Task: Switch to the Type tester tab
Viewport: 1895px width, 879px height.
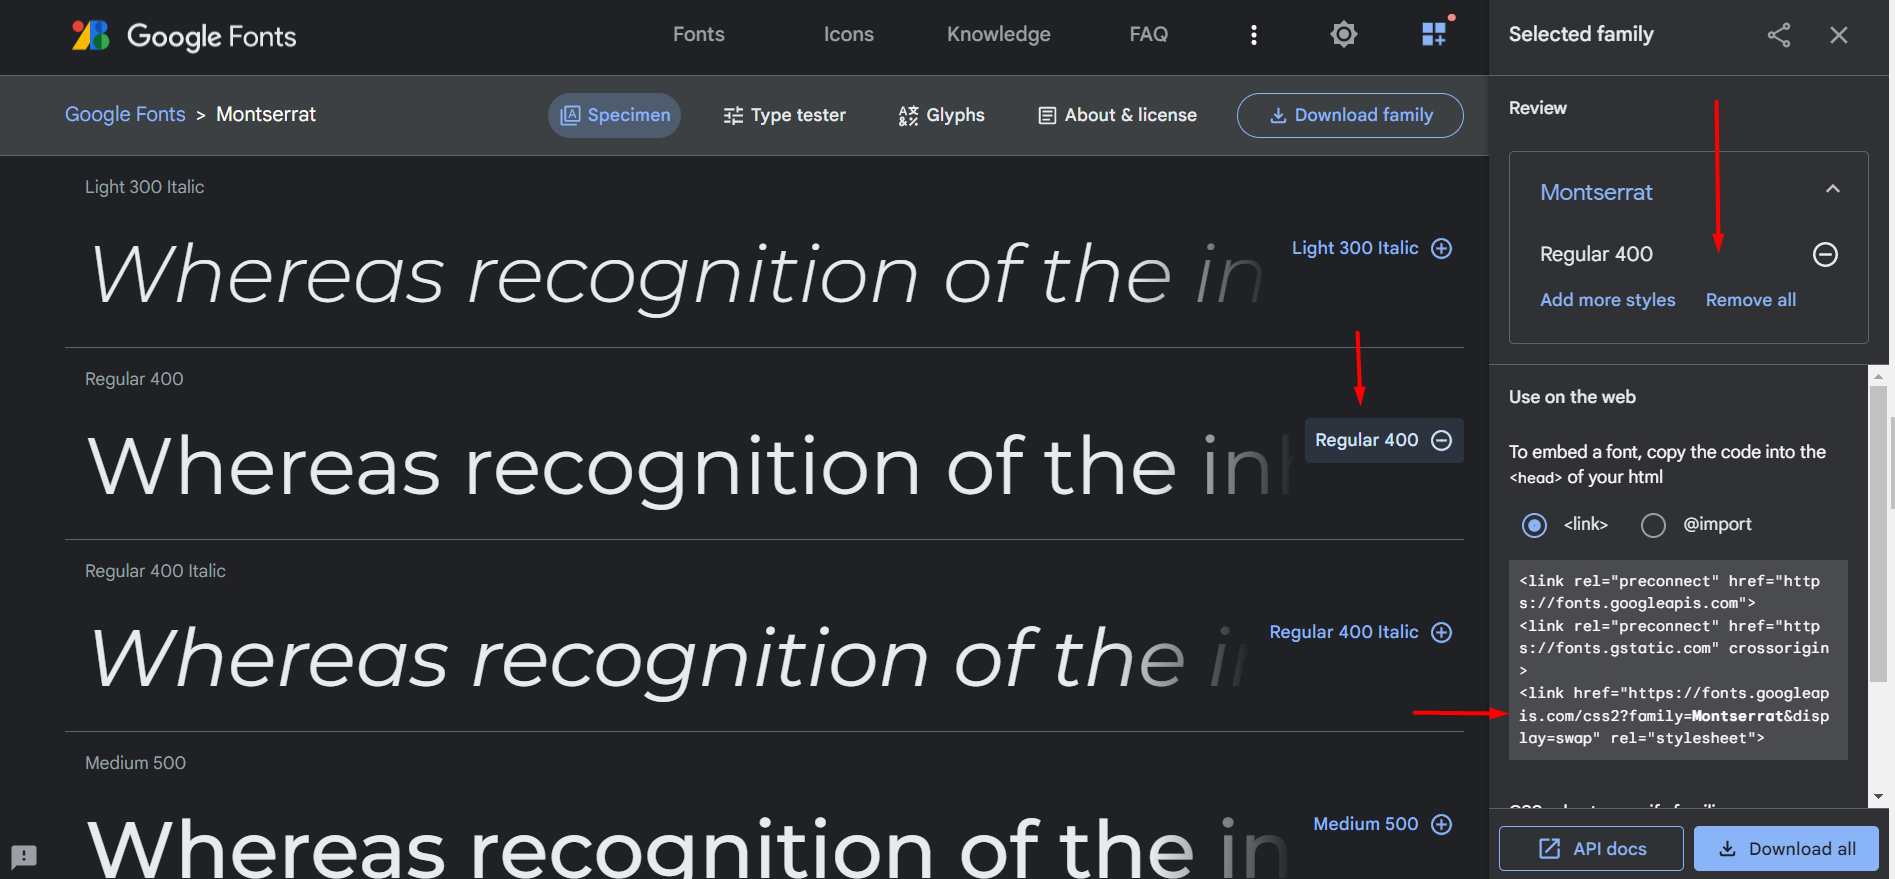Action: coord(784,115)
